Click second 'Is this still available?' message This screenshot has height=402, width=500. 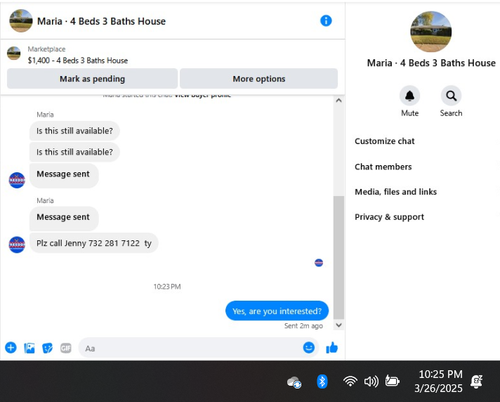point(75,152)
